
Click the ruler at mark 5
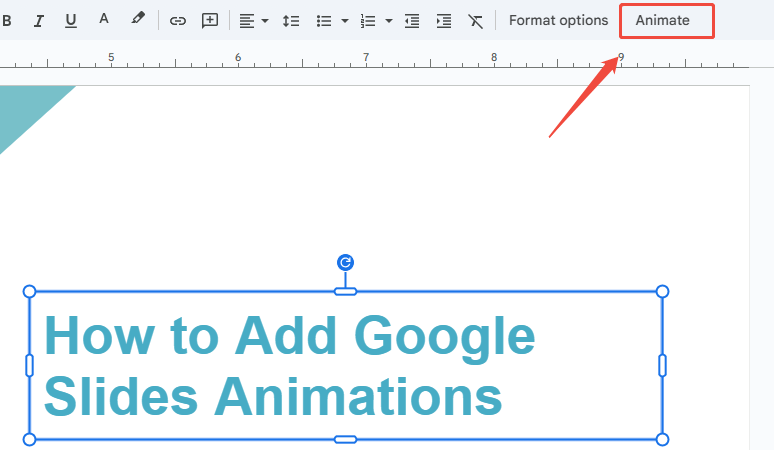(x=111, y=58)
